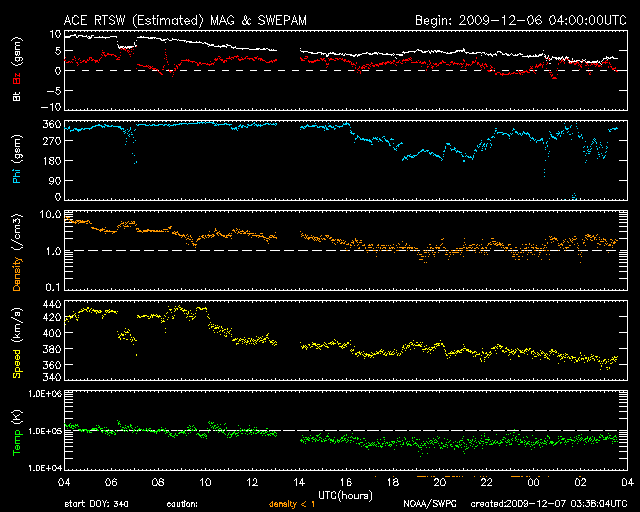Select the Begin 2009-12-06 timestamp text

pos(521,20)
